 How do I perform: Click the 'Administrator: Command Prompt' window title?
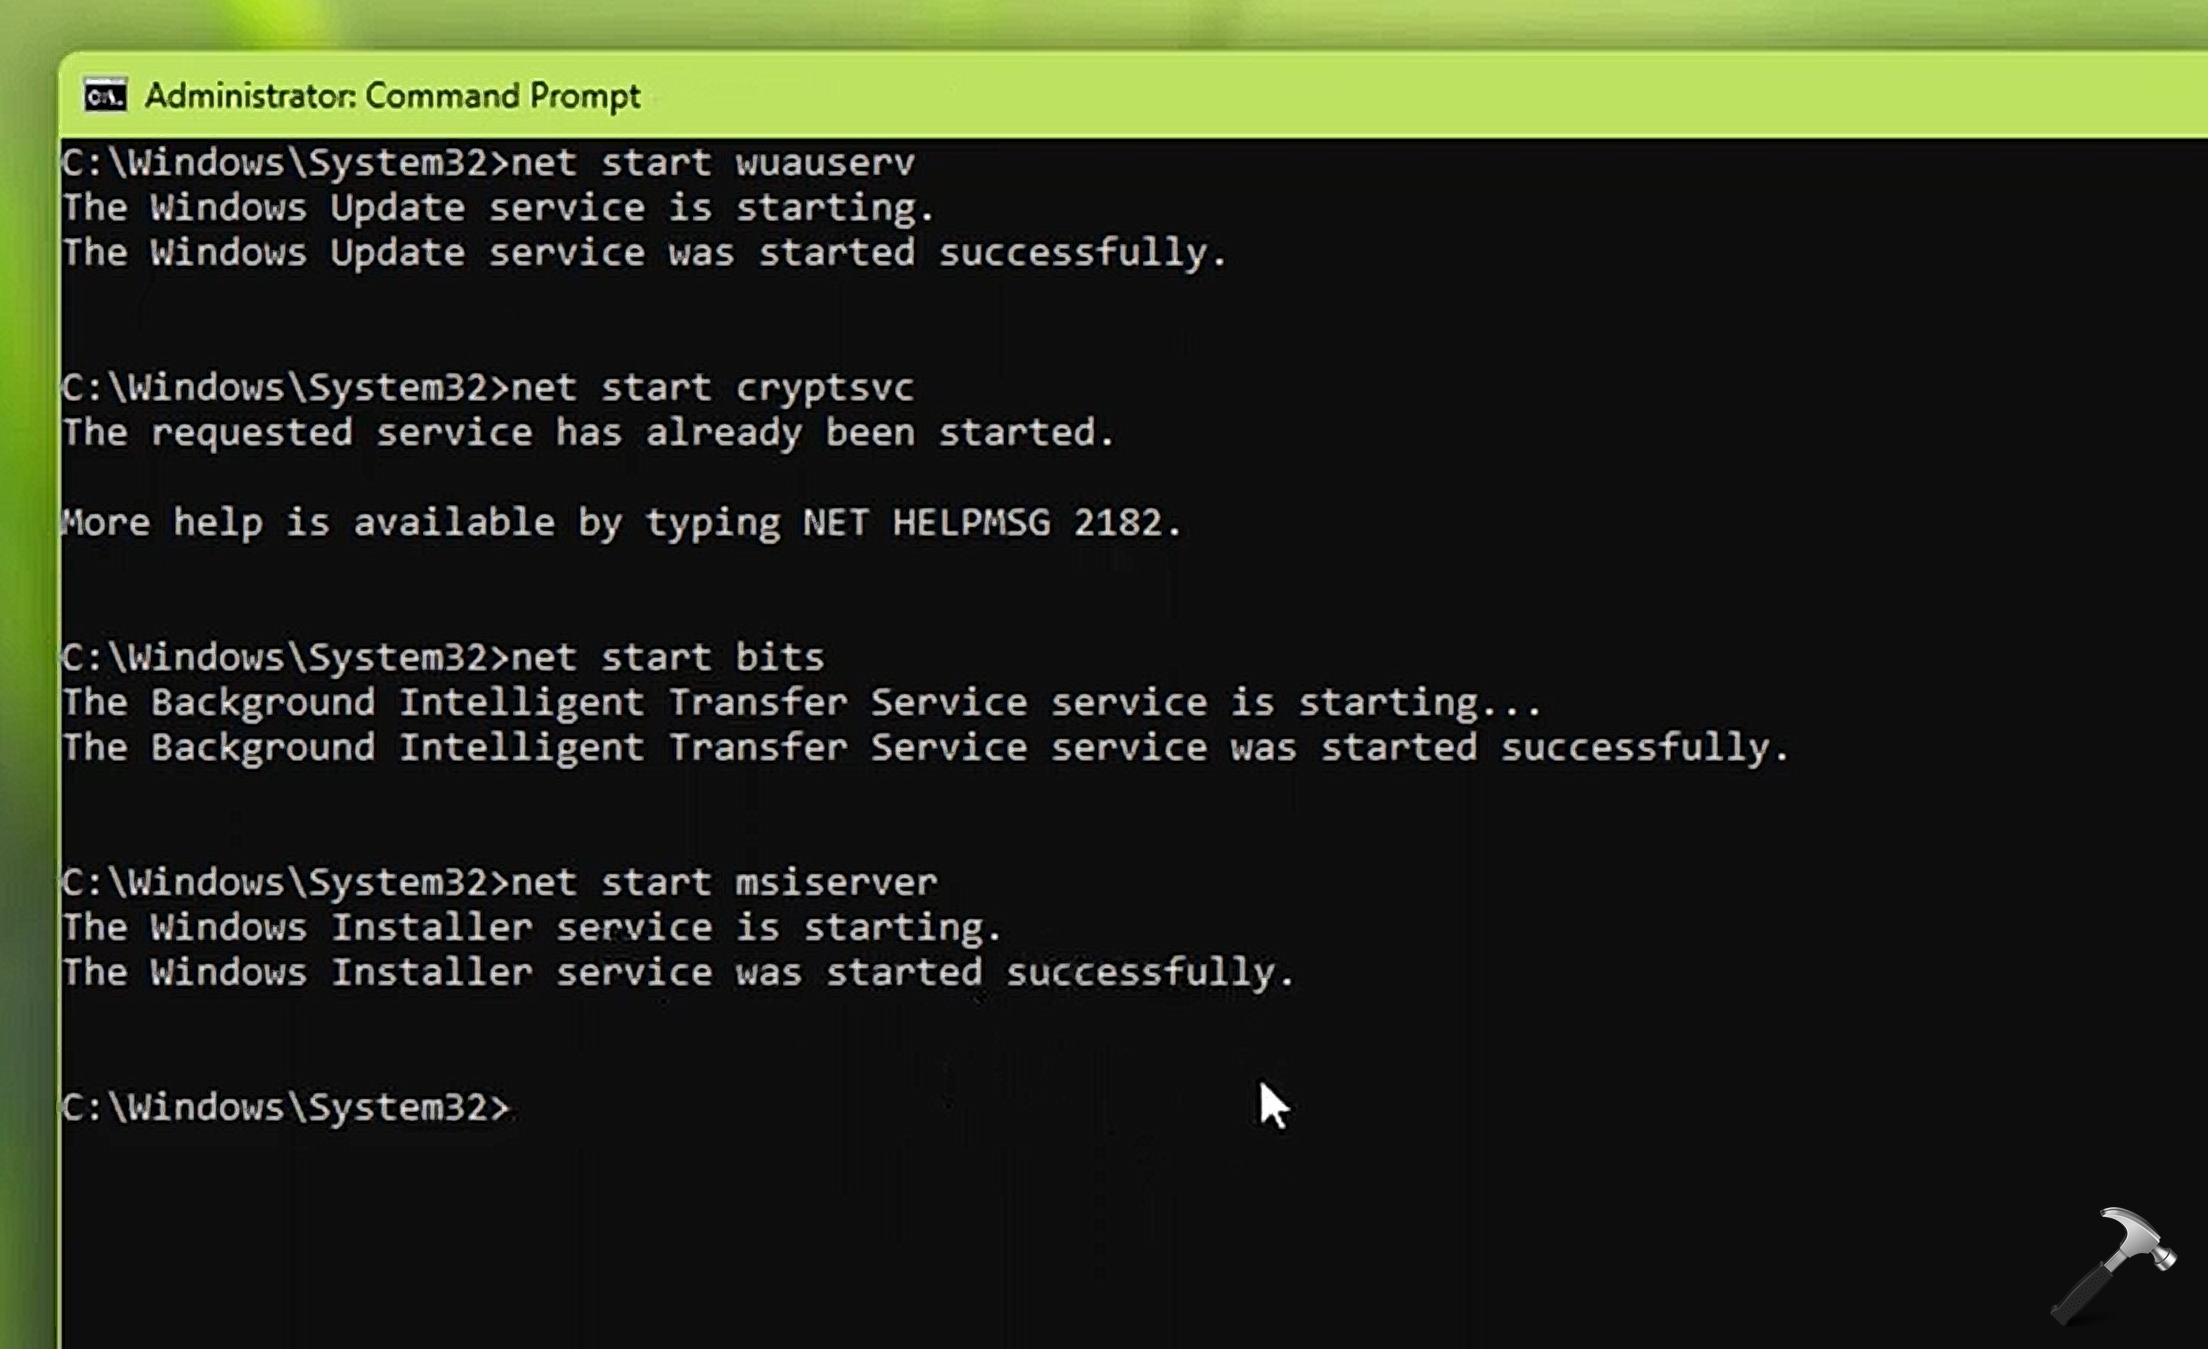tap(392, 96)
